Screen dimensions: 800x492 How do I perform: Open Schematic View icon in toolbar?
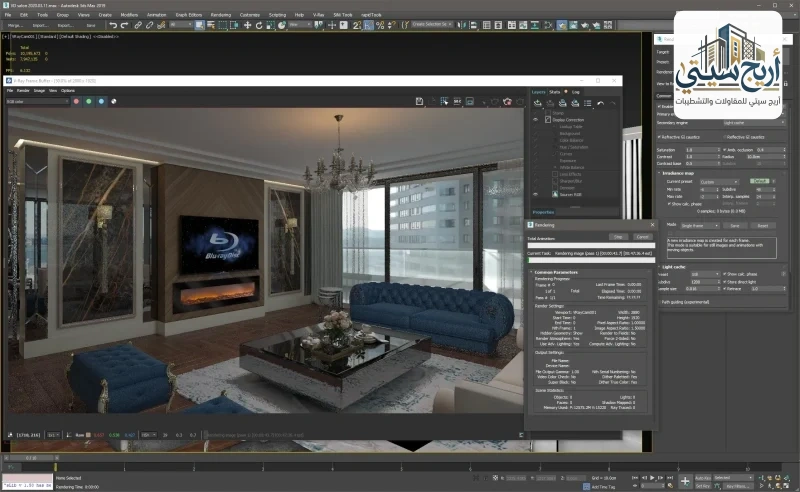534,25
